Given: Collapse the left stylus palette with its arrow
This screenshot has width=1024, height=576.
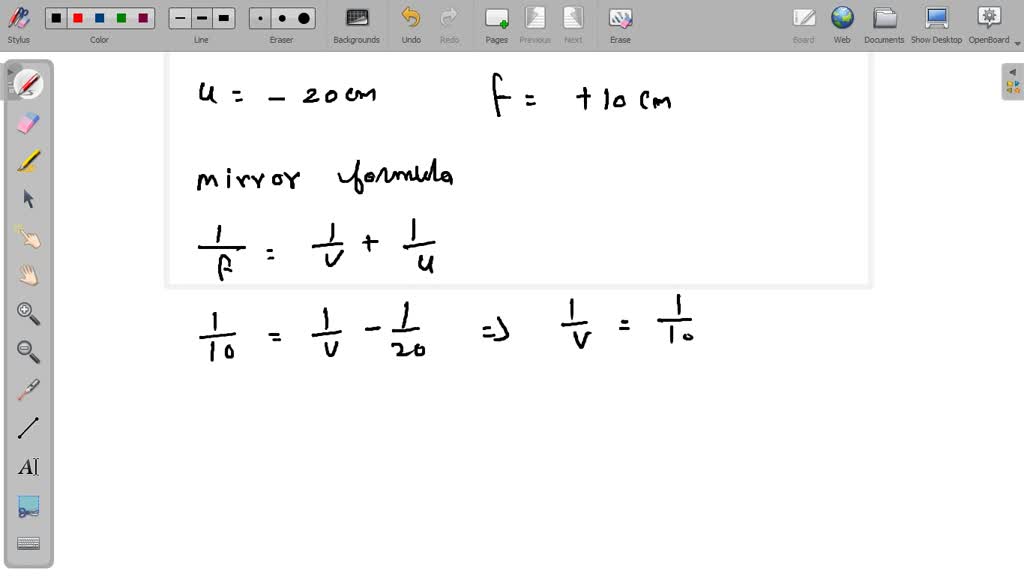Looking at the screenshot, I should pos(10,72).
